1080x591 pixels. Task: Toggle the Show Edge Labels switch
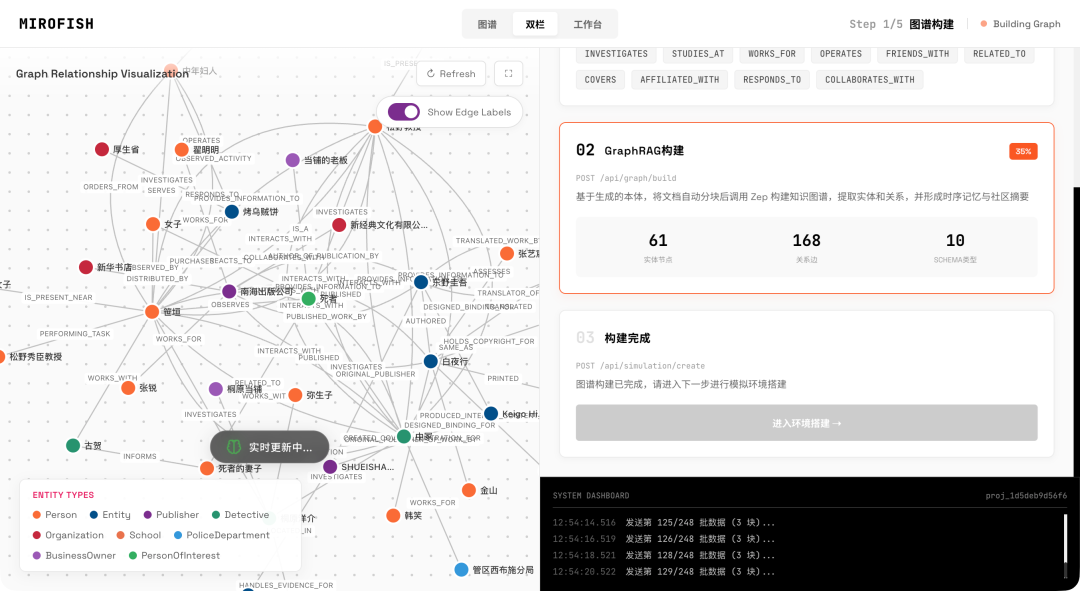coord(404,112)
